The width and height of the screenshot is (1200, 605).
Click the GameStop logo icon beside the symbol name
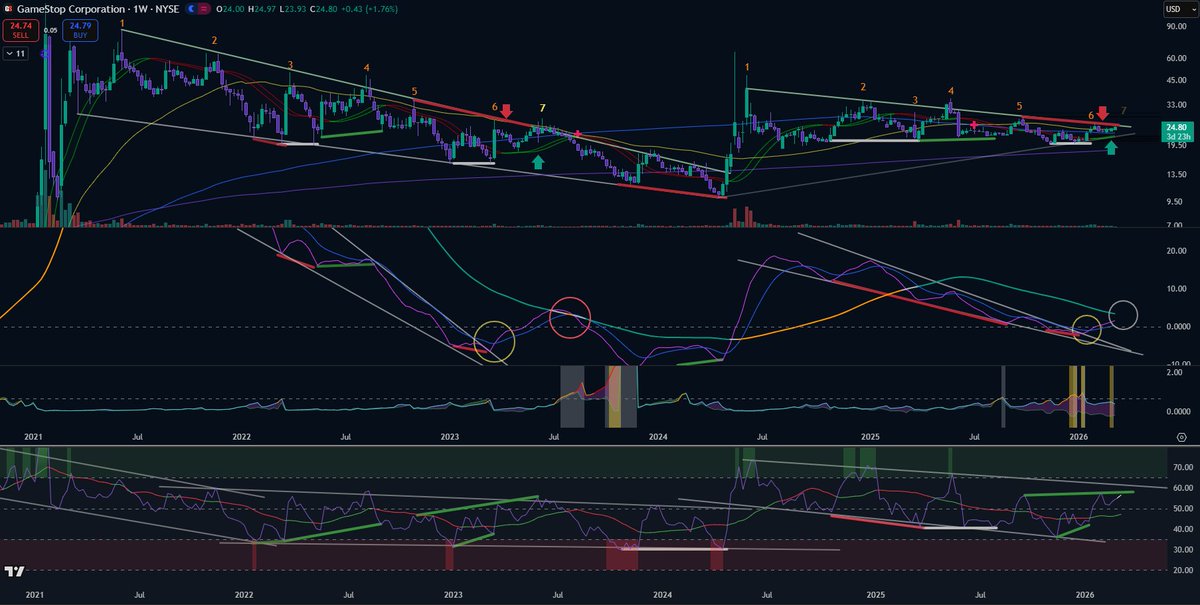tap(8, 8)
